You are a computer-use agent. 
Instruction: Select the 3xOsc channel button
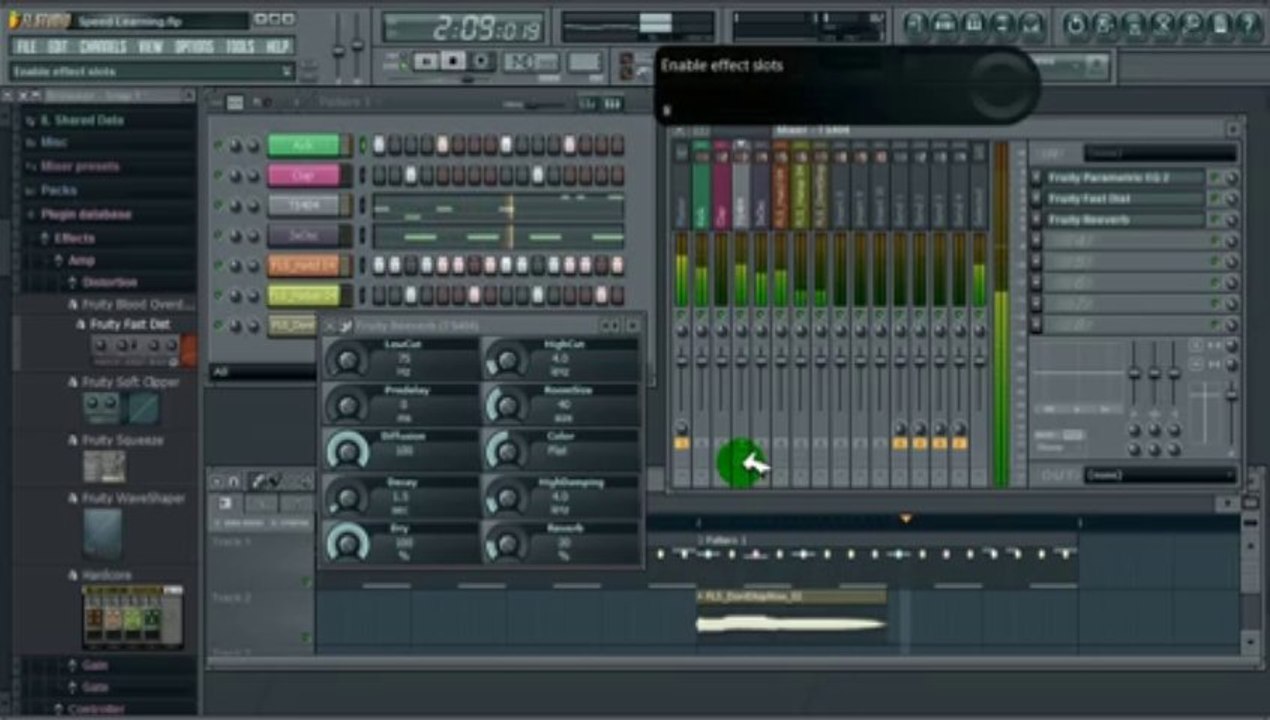pyautogui.click(x=304, y=235)
